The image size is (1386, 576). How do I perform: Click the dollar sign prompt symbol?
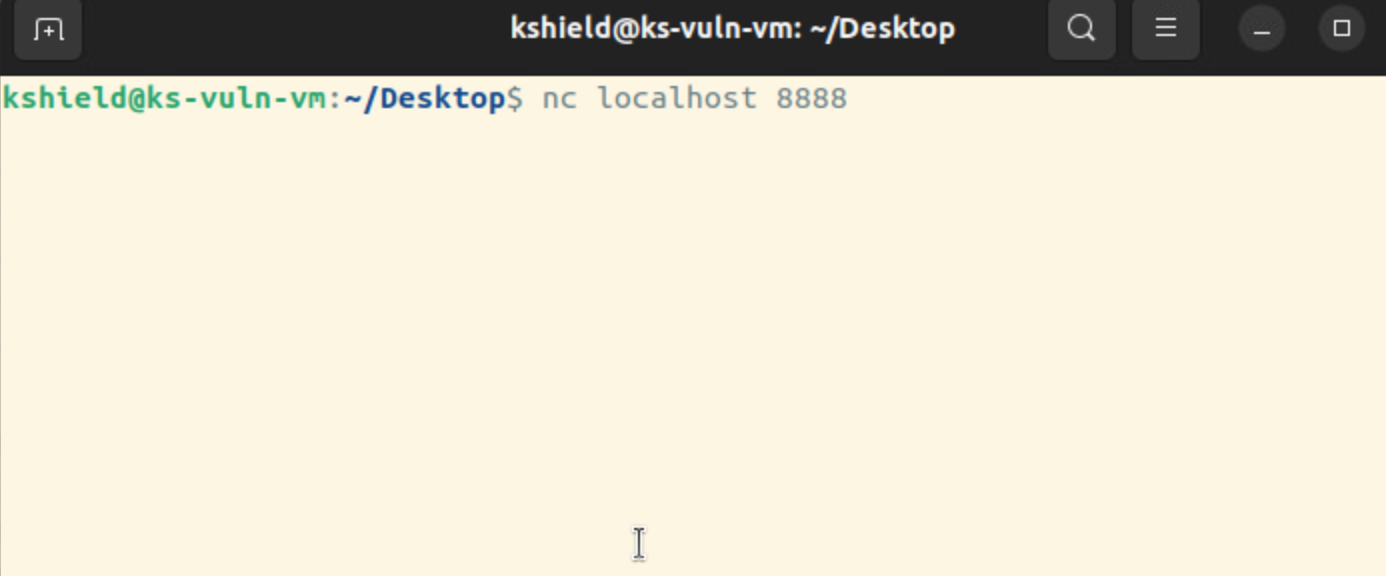tap(514, 99)
